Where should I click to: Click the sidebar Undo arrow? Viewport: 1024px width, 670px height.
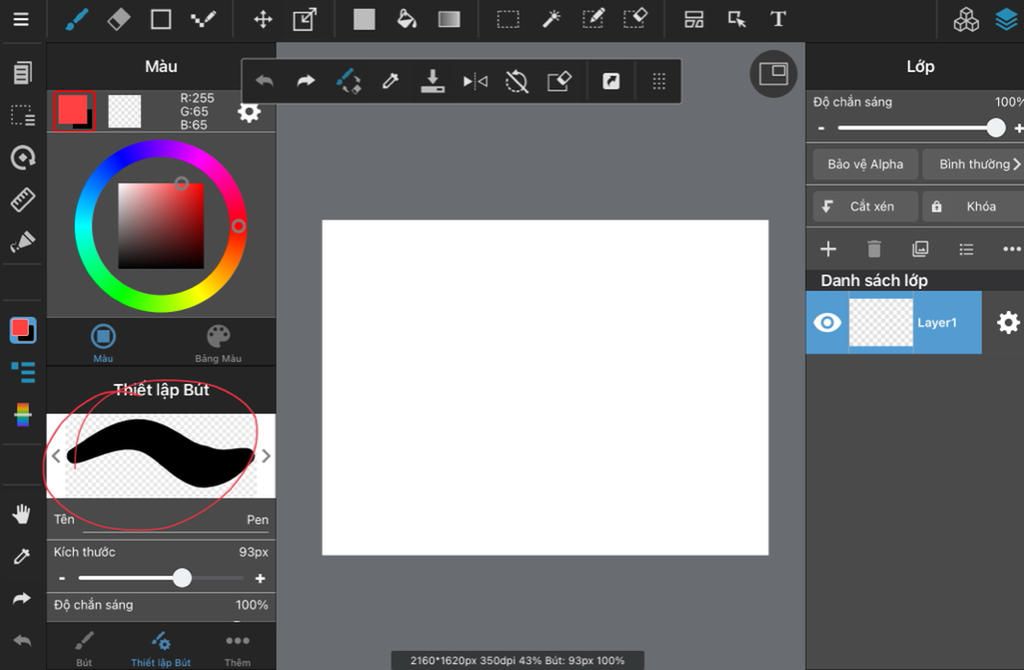pyautogui.click(x=22, y=640)
